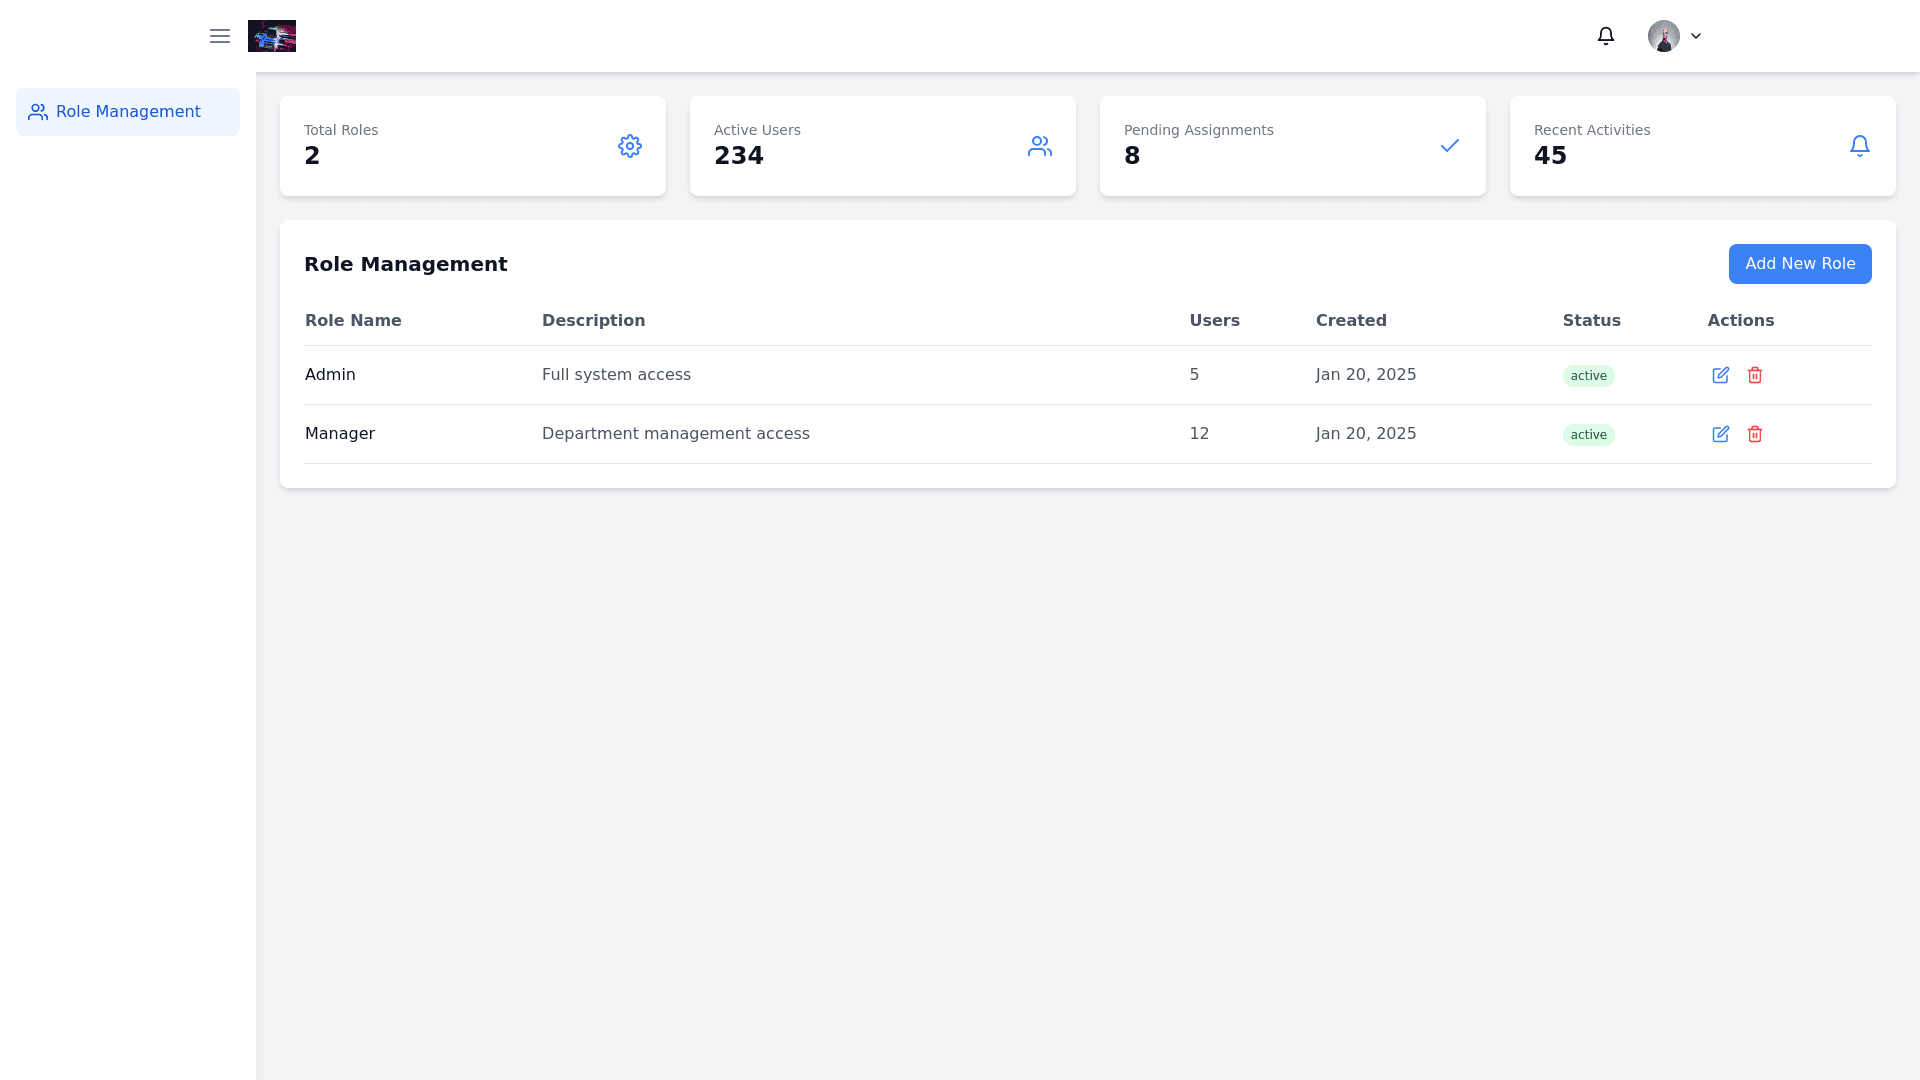Expand the user profile dropdown chevron
The height and width of the screenshot is (1080, 1920).
click(1696, 36)
